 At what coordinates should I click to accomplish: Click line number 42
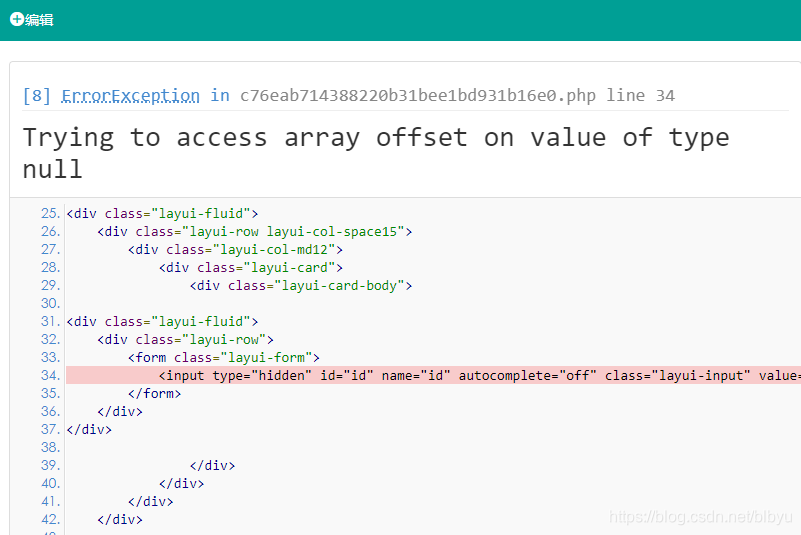(x=51, y=519)
